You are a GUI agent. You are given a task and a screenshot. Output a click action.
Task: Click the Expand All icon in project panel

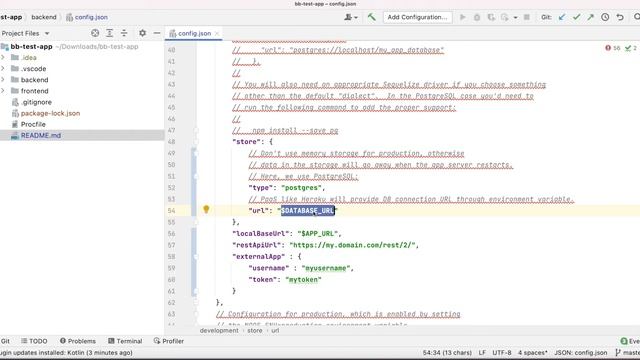click(x=109, y=33)
